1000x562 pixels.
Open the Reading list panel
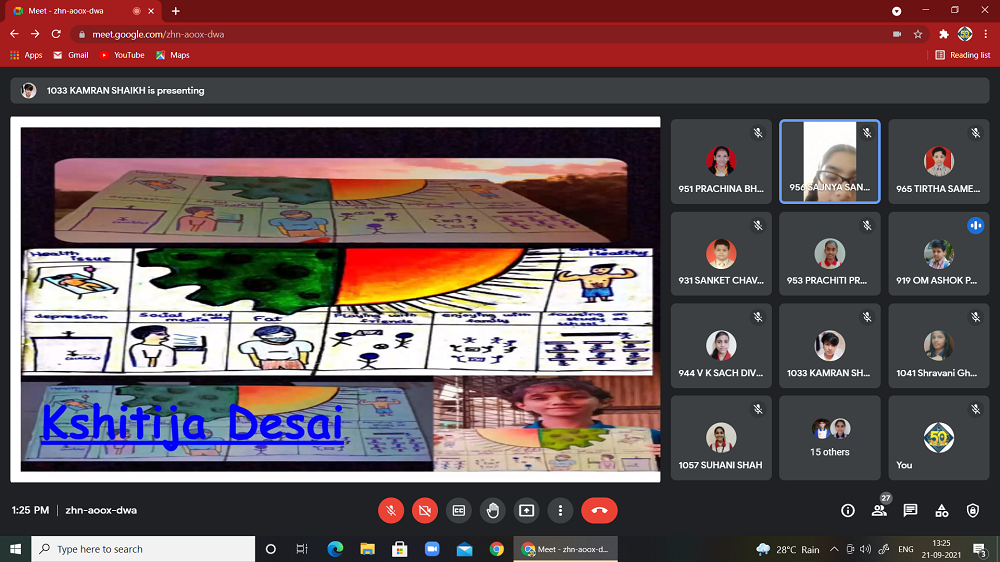(x=963, y=55)
